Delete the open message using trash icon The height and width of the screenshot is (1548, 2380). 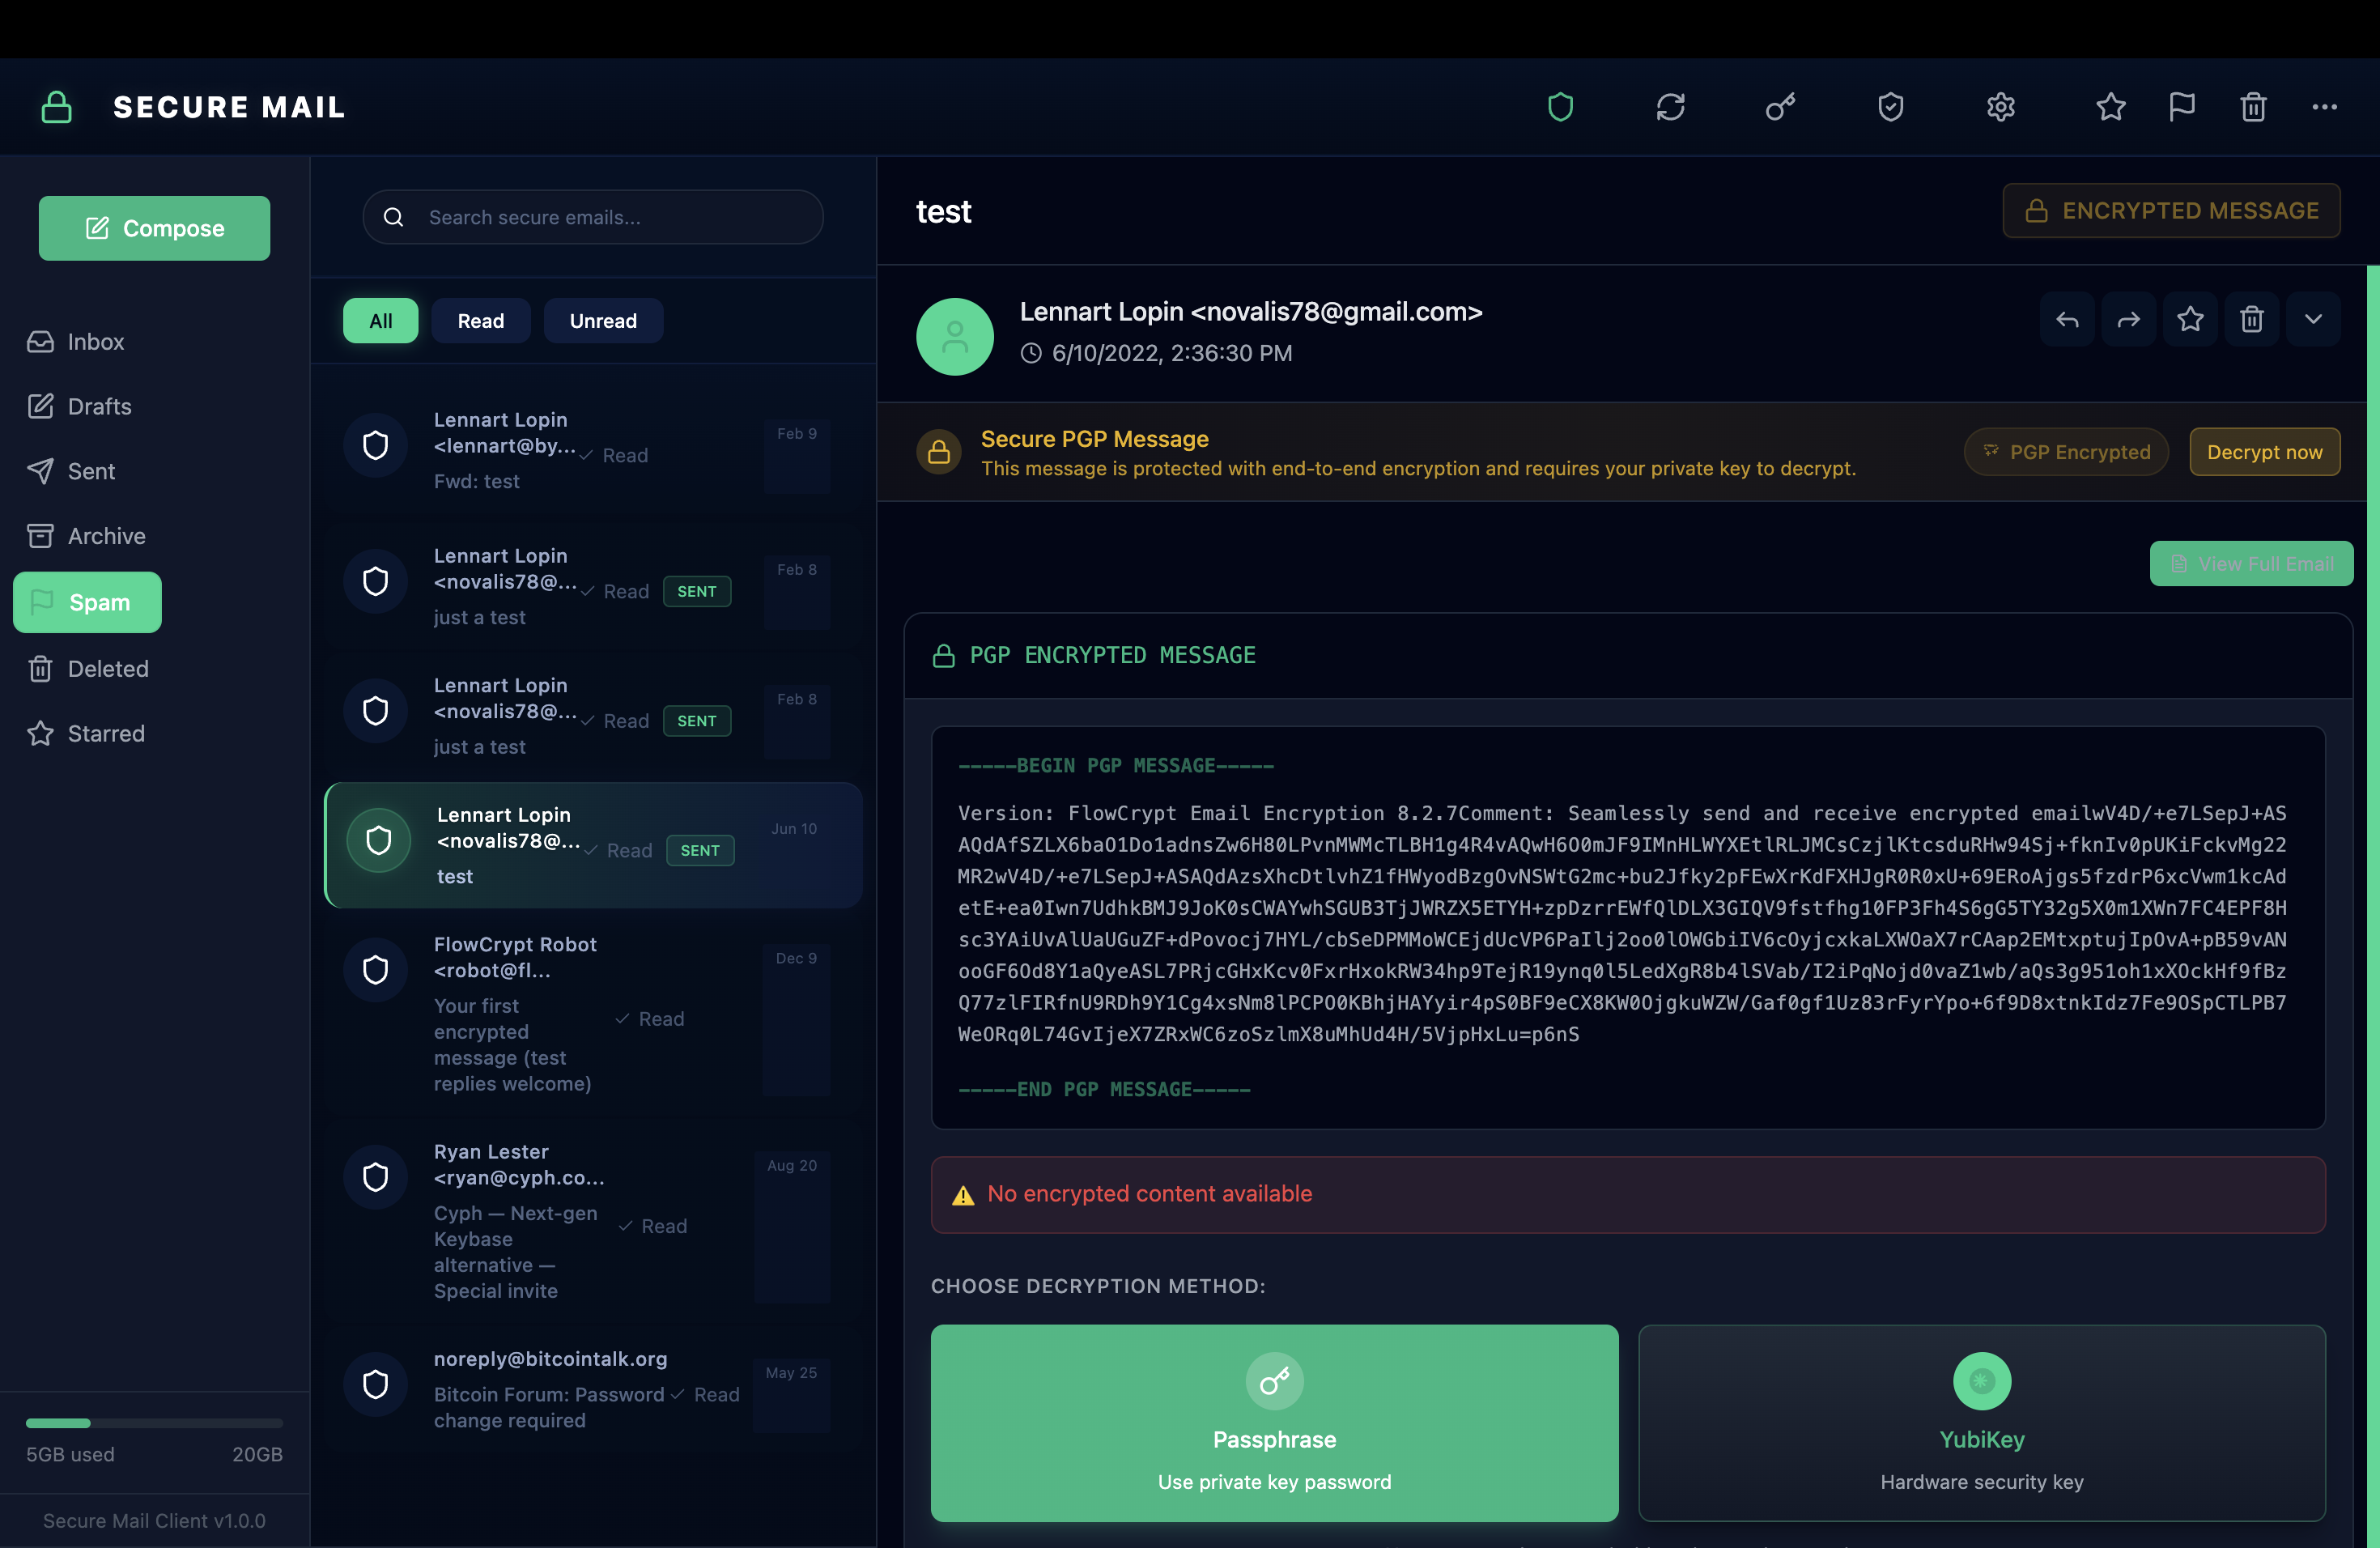2252,319
